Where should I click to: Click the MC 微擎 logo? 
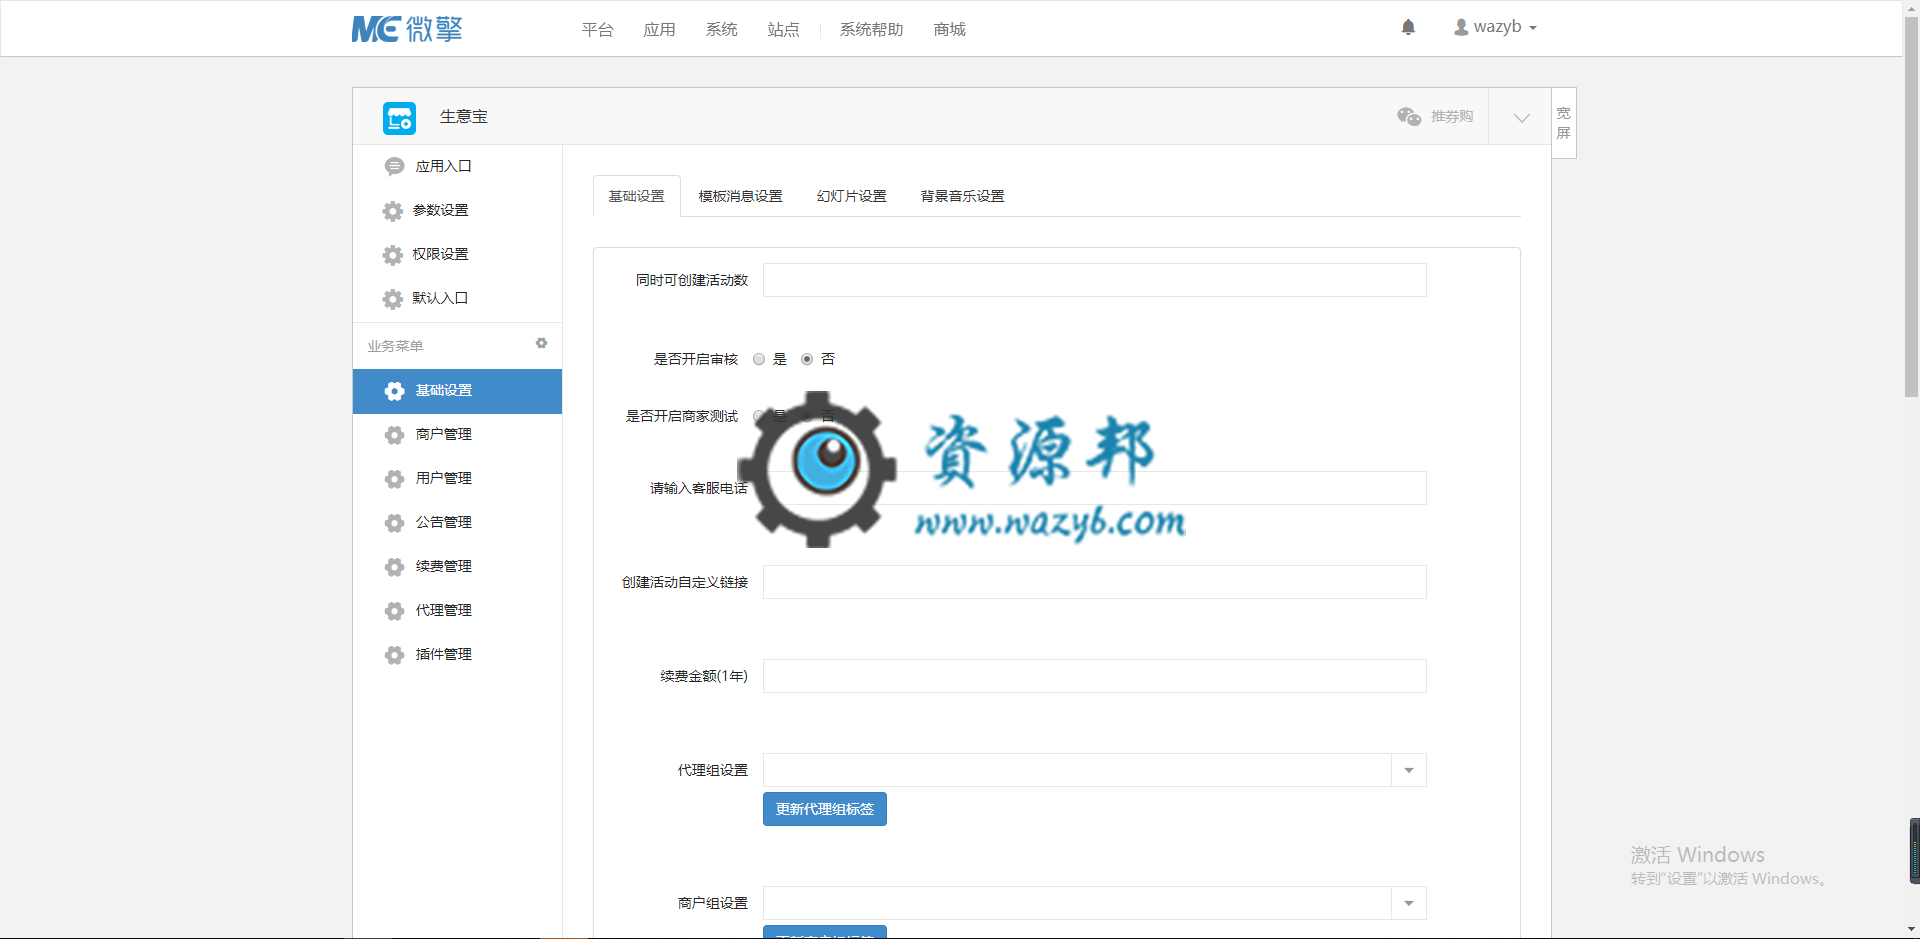tap(407, 29)
